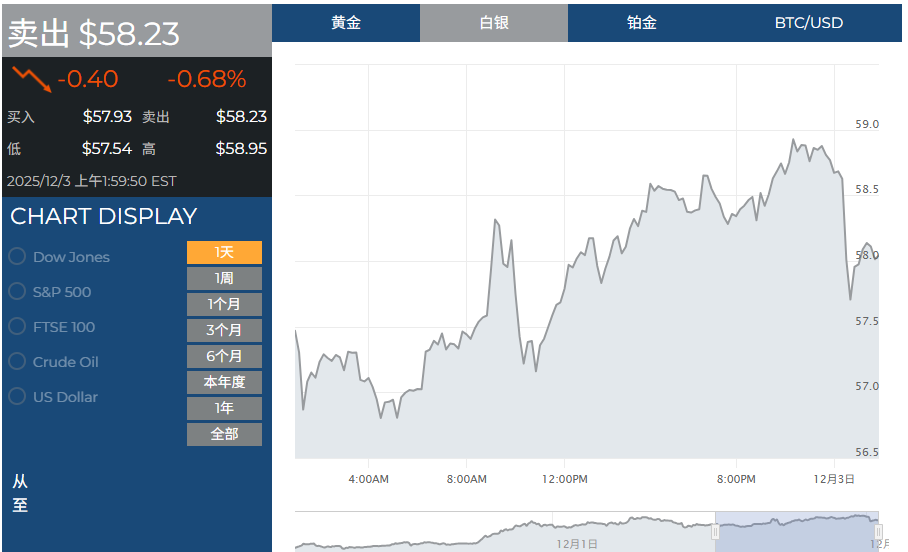The width and height of the screenshot is (908, 552).
Task: Show 全部 historical data
Action: tap(224, 434)
